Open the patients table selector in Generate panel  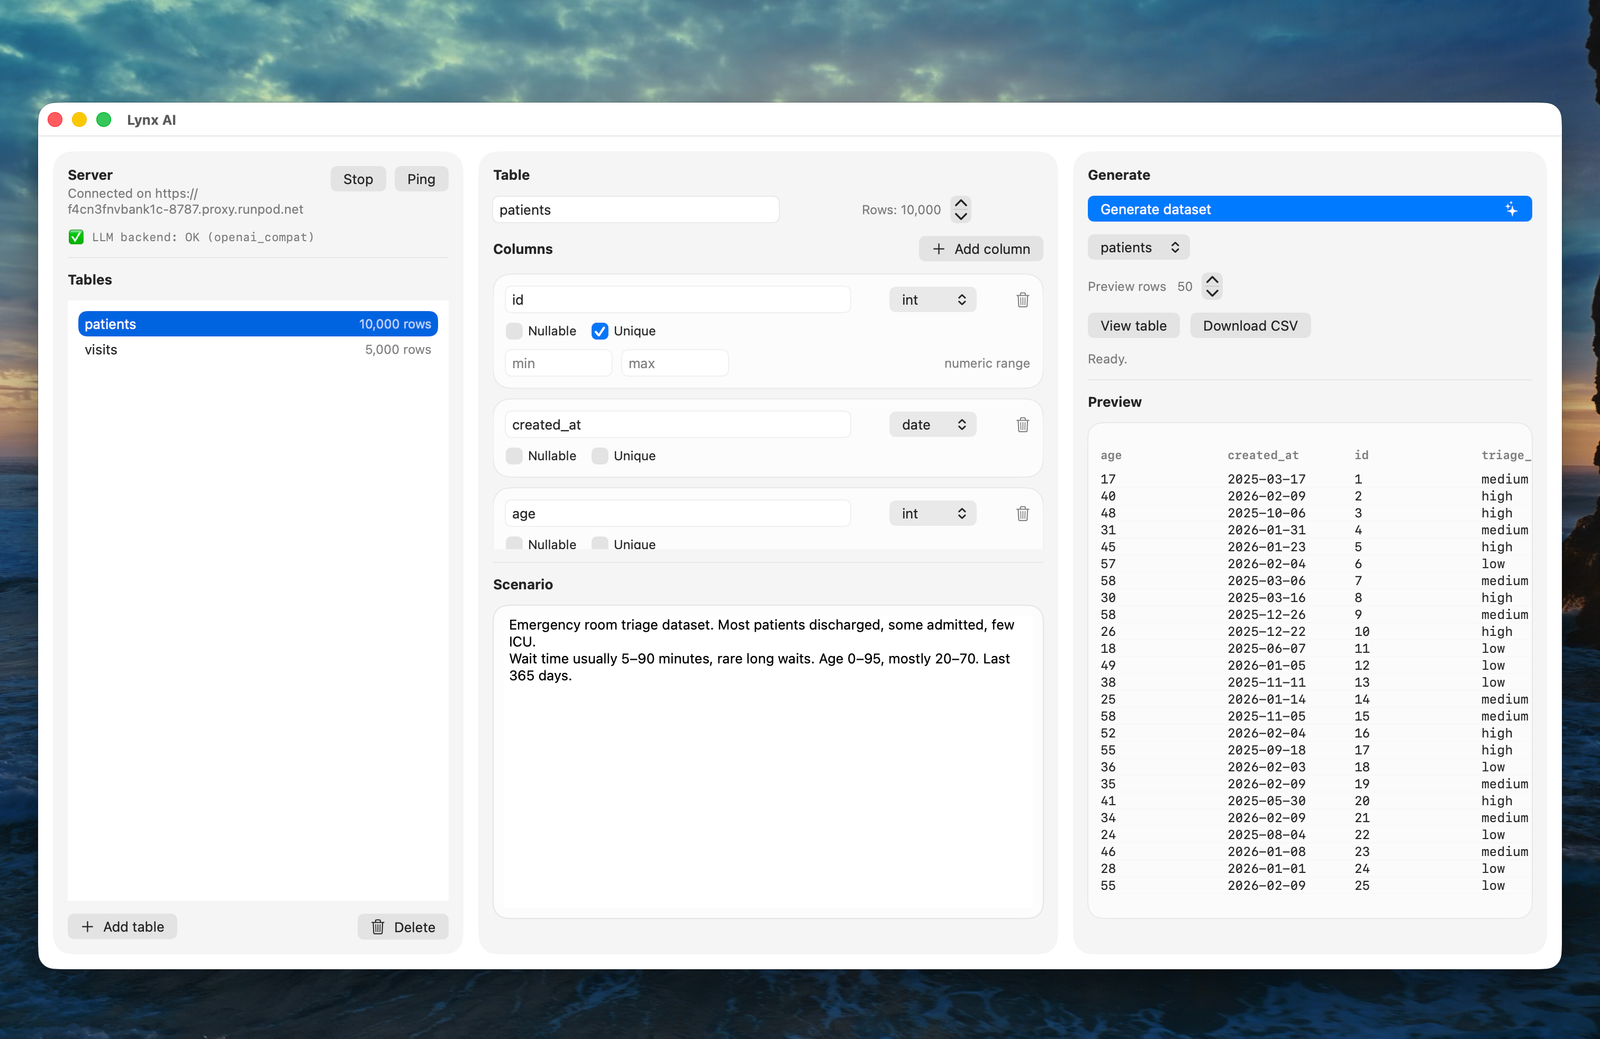1137,247
